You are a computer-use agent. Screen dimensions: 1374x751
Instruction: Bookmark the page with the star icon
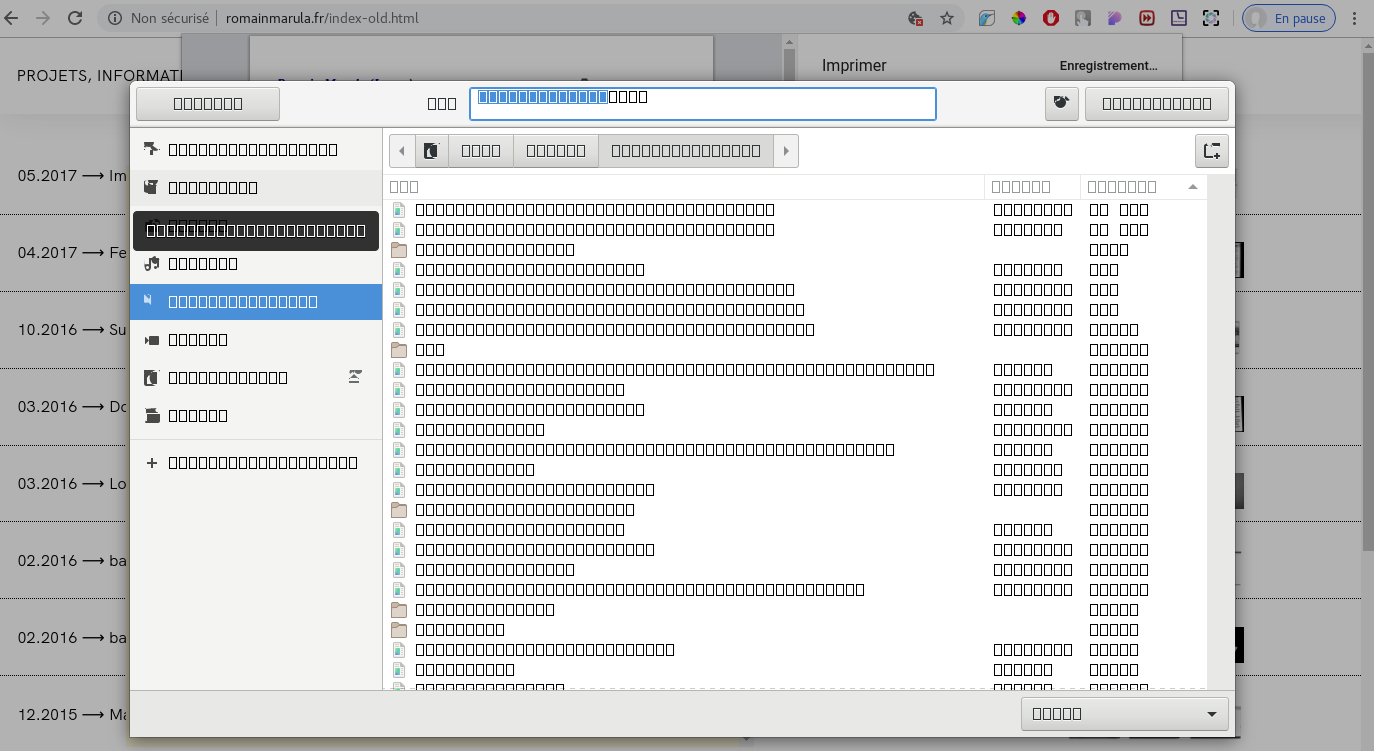[x=946, y=18]
